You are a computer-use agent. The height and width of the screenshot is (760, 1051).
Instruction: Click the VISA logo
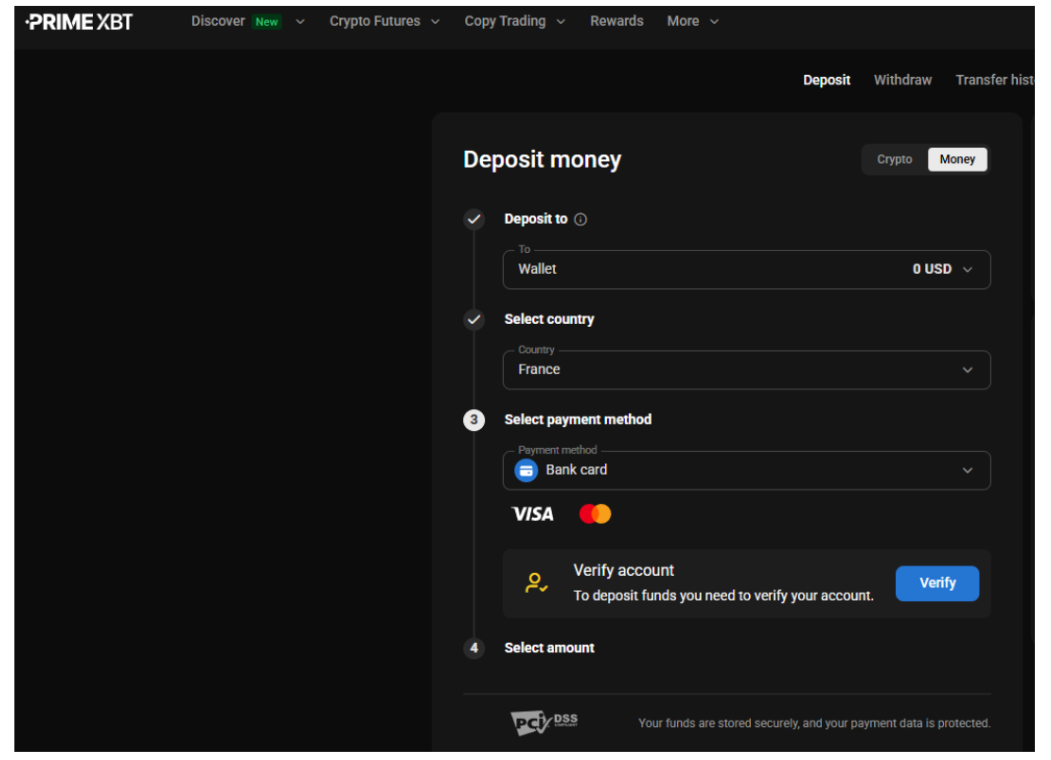click(533, 514)
